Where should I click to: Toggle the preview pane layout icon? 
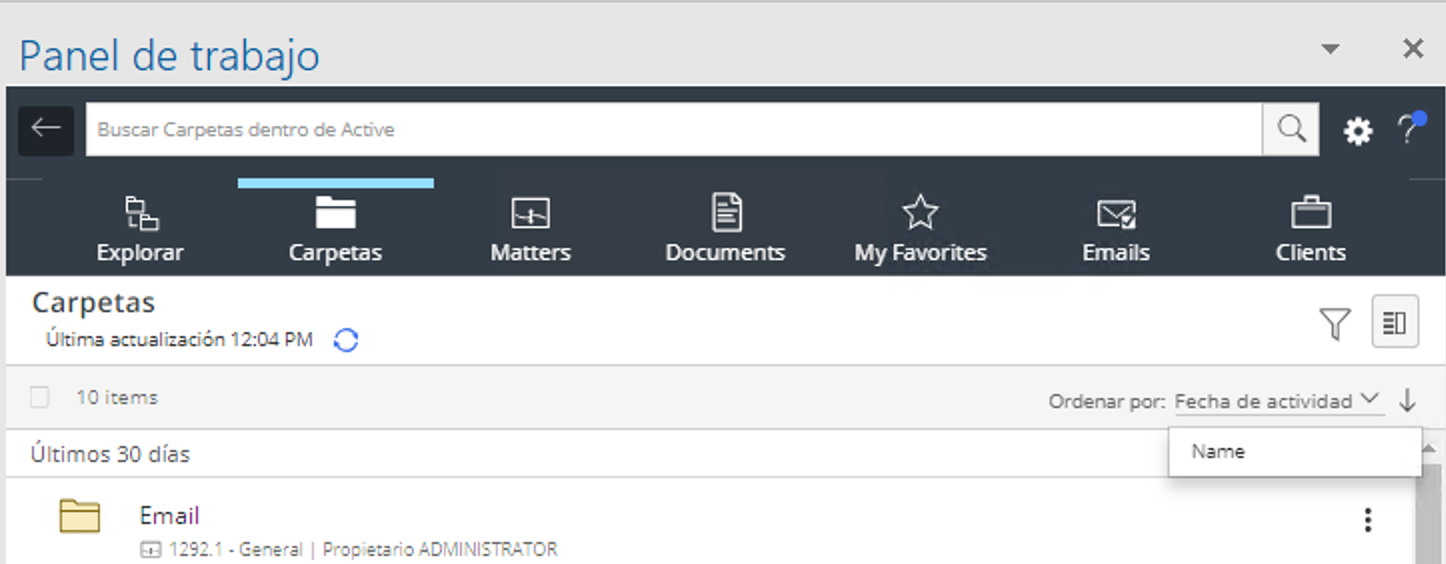(x=1395, y=322)
